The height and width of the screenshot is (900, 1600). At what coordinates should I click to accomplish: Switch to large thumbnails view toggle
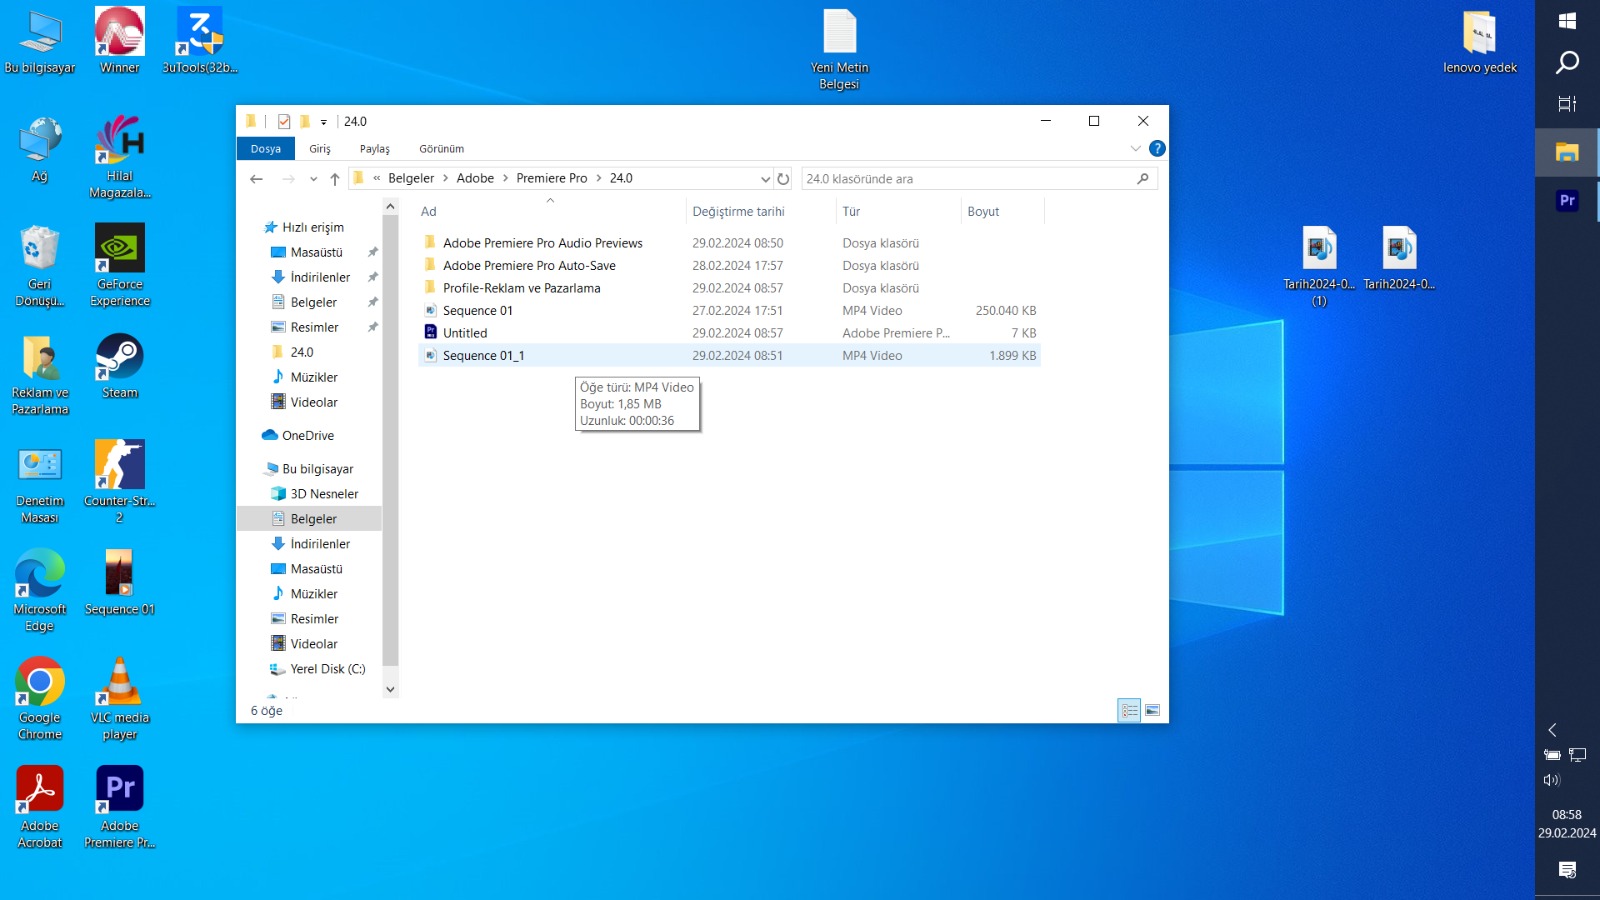point(1152,710)
